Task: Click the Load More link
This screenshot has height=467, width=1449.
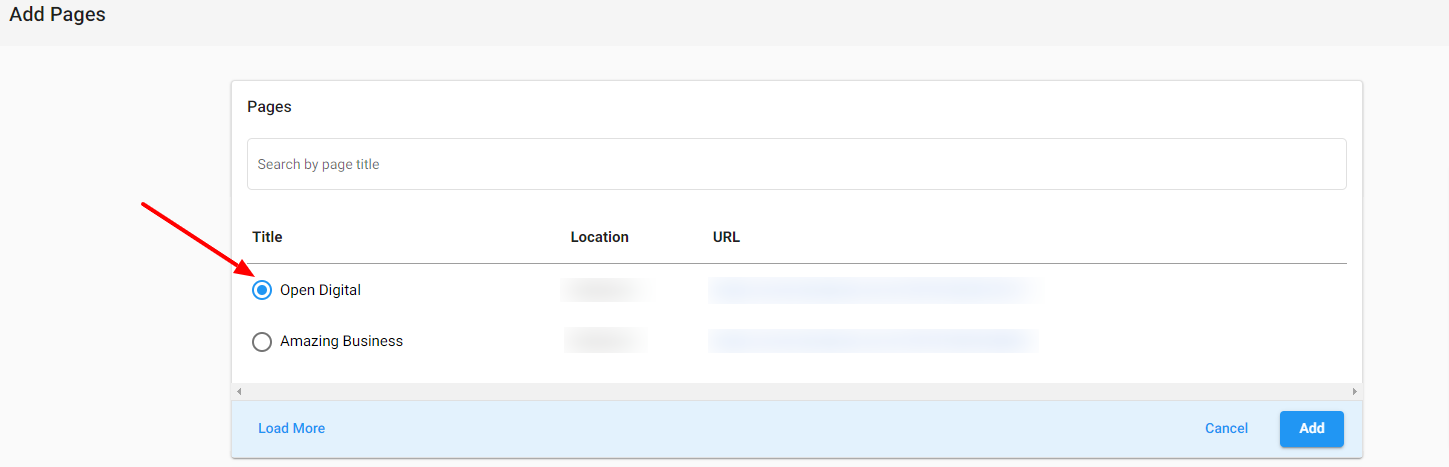Action: [291, 428]
